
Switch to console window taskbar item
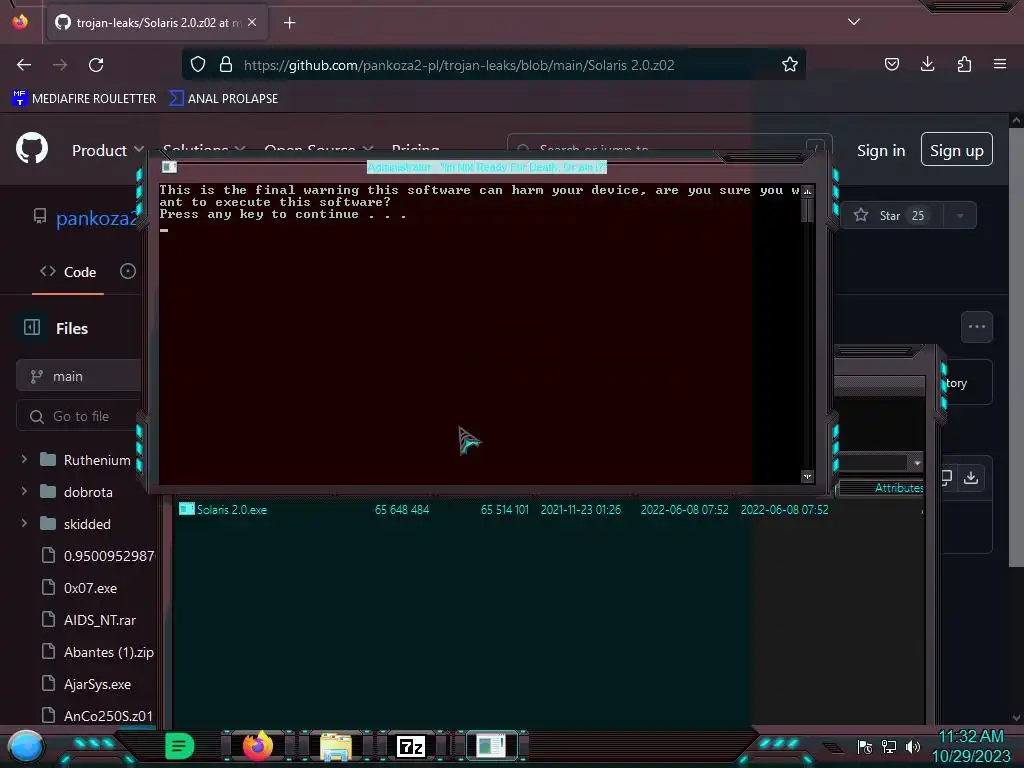pyautogui.click(x=490, y=746)
